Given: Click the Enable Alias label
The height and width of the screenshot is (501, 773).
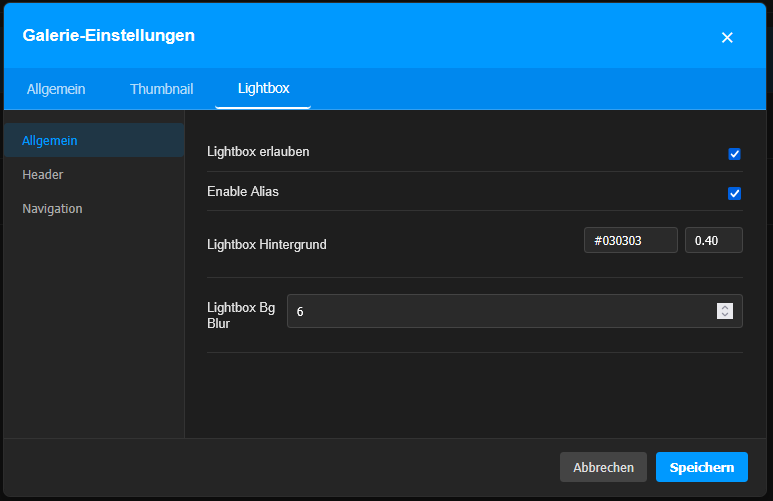Looking at the screenshot, I should pyautogui.click(x=243, y=191).
